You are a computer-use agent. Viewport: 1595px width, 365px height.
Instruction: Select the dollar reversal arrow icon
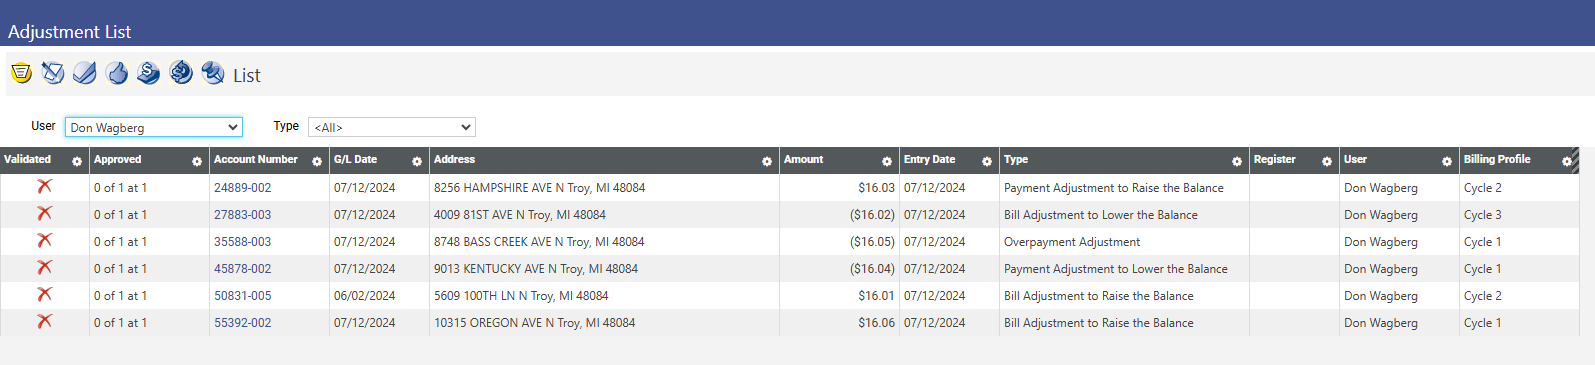181,73
